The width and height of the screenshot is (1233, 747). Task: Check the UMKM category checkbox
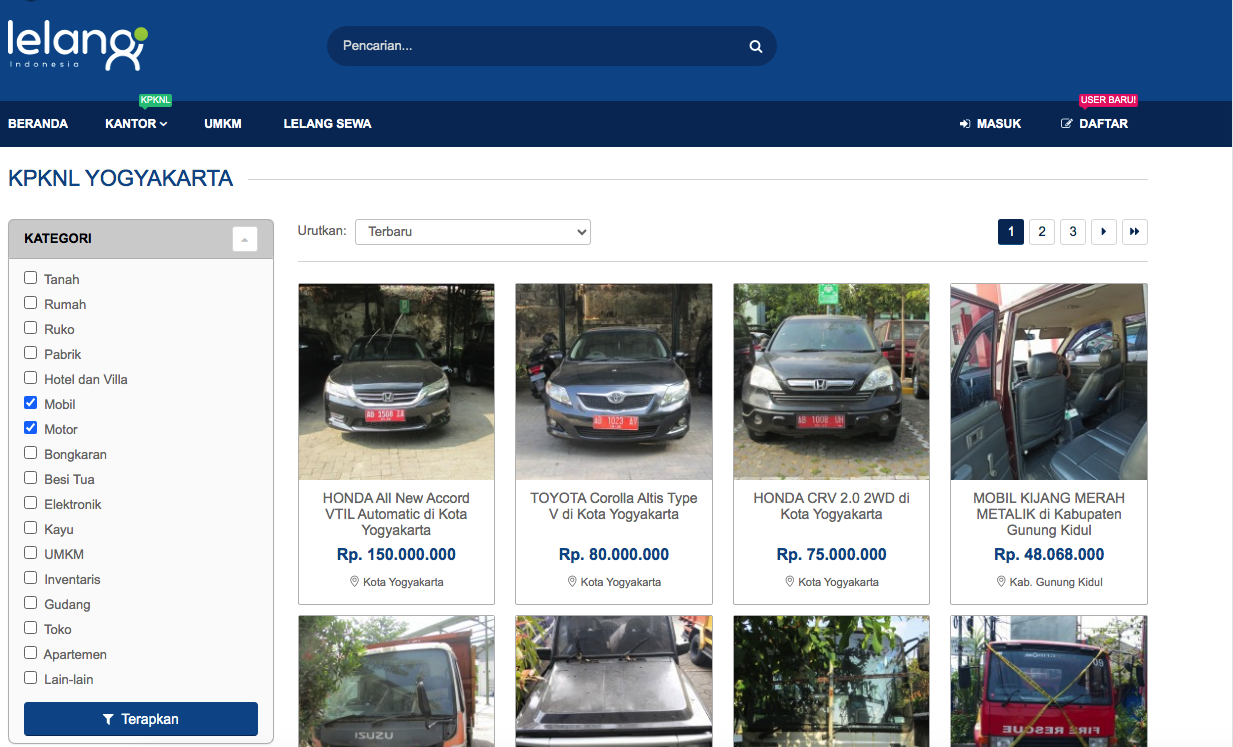(31, 553)
